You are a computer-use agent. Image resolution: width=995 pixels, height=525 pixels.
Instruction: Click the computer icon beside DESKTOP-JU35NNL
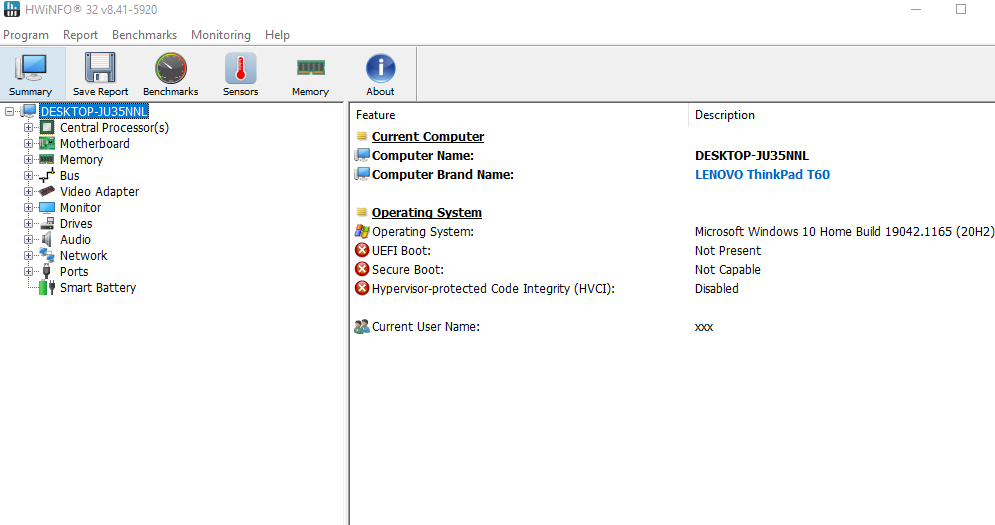click(x=29, y=111)
